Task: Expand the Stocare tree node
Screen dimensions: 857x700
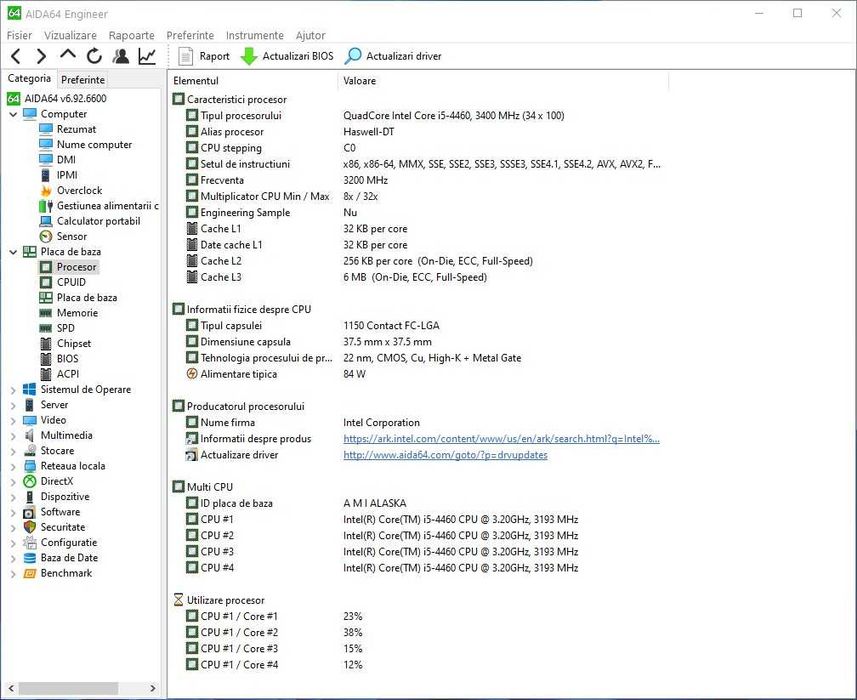Action: [13, 451]
